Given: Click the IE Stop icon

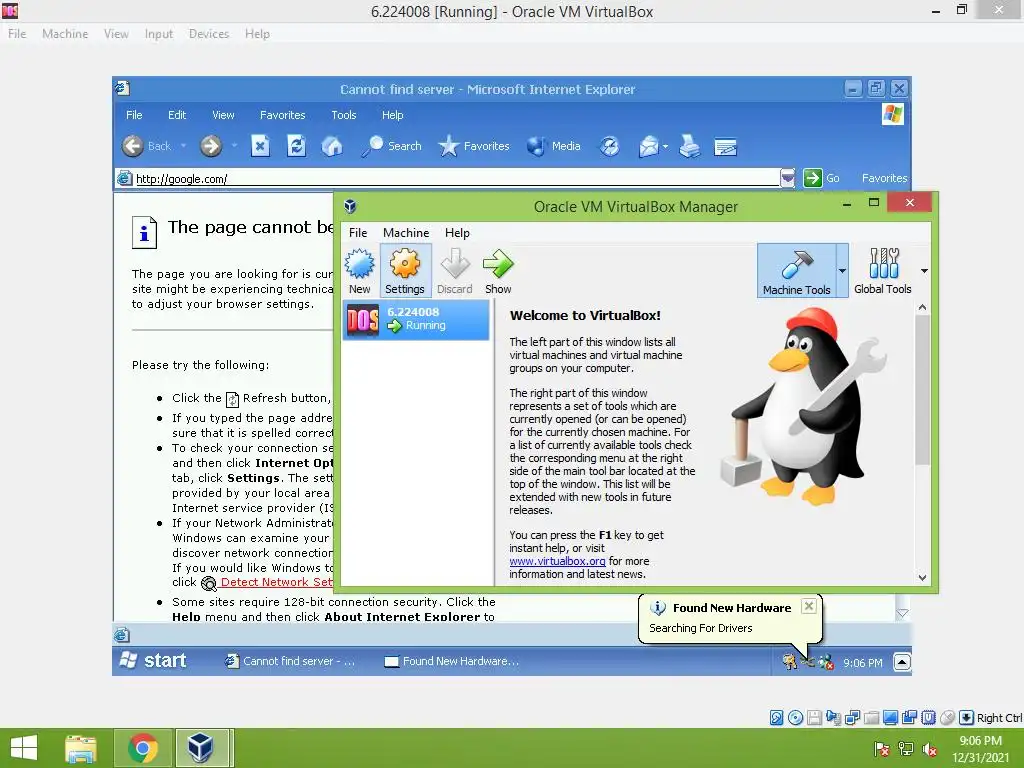Looking at the screenshot, I should [x=261, y=146].
